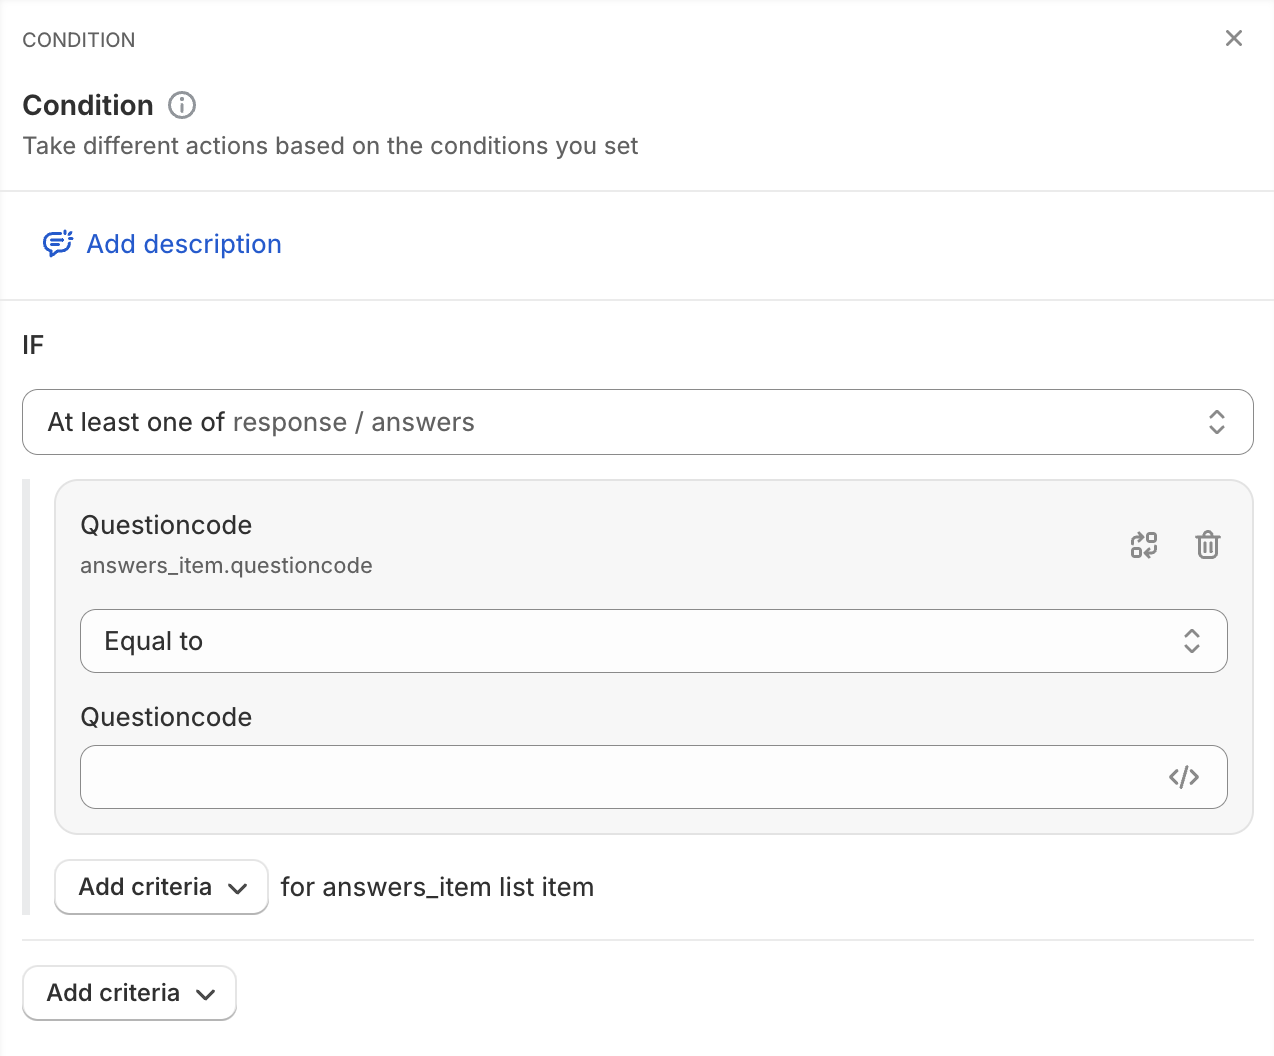Click the bottom Add criteria button

pyautogui.click(x=129, y=993)
